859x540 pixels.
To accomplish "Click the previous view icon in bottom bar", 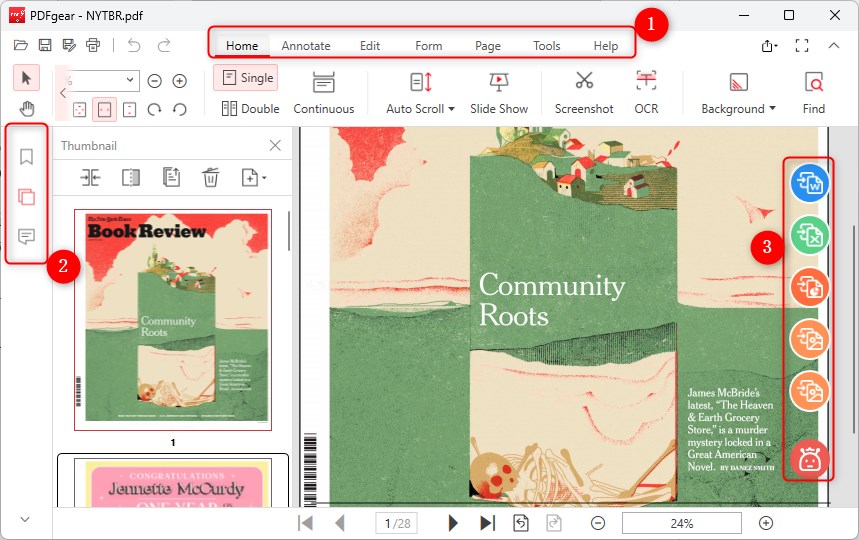I will tap(521, 523).
